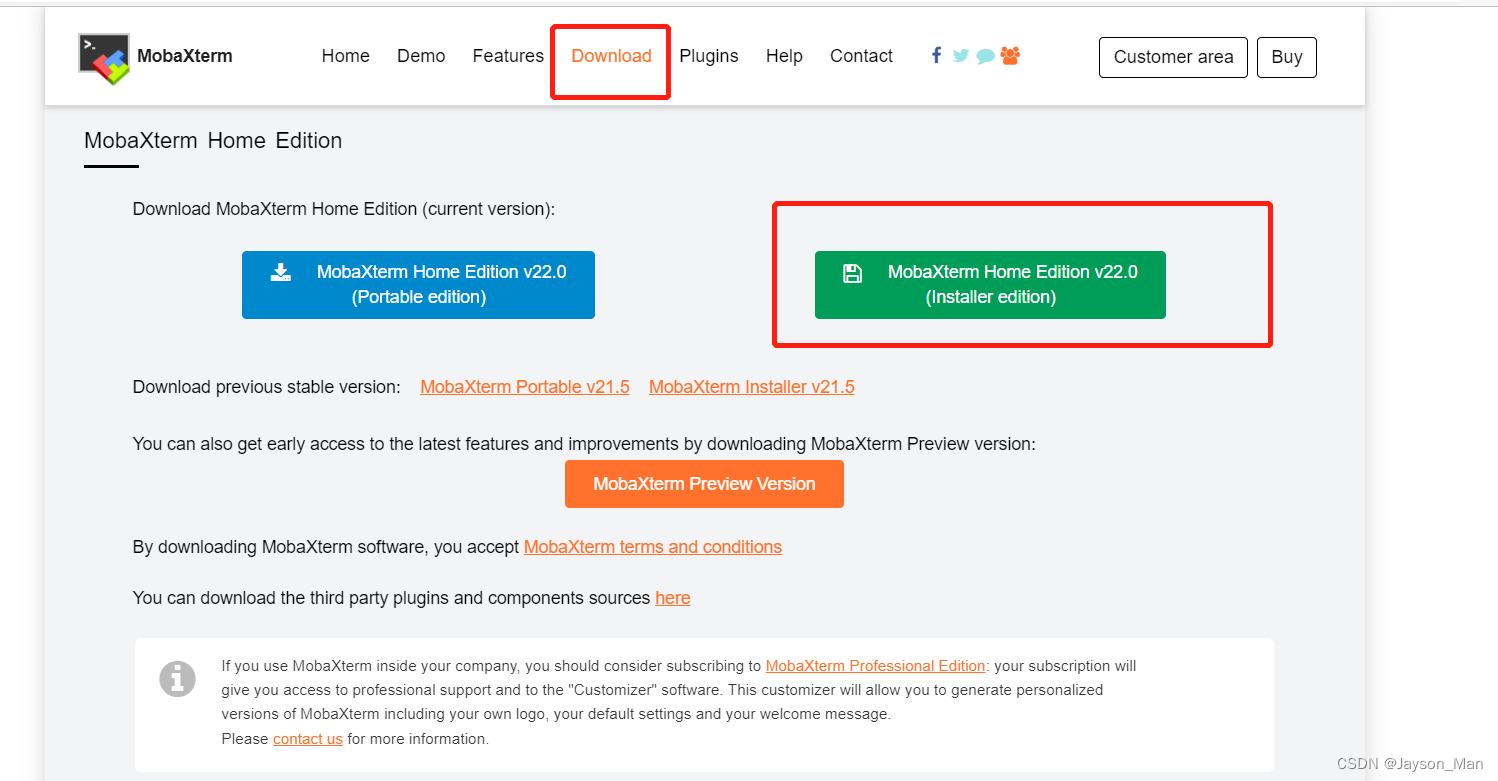Download Home Edition v22.0 Installer edition
This screenshot has width=1498, height=781.
(990, 285)
